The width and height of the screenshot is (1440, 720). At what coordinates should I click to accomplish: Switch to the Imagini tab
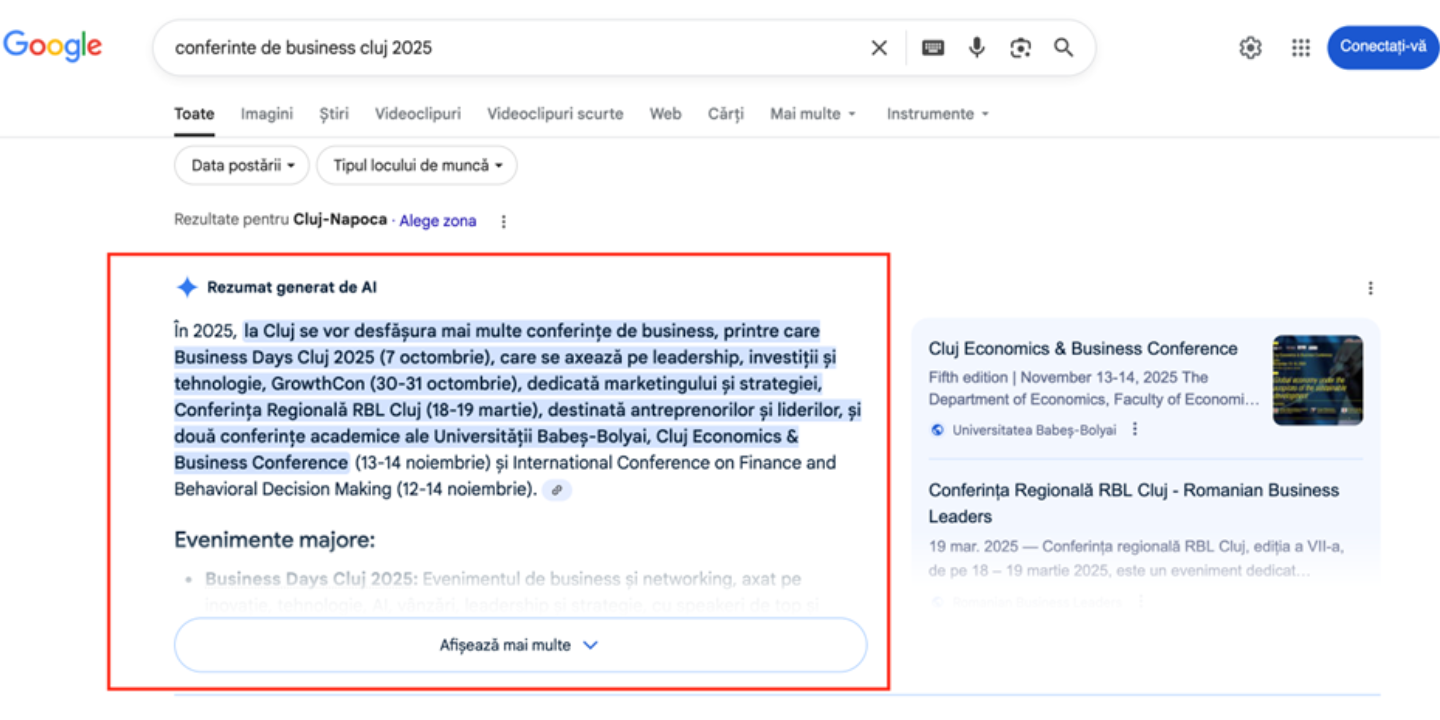click(266, 114)
